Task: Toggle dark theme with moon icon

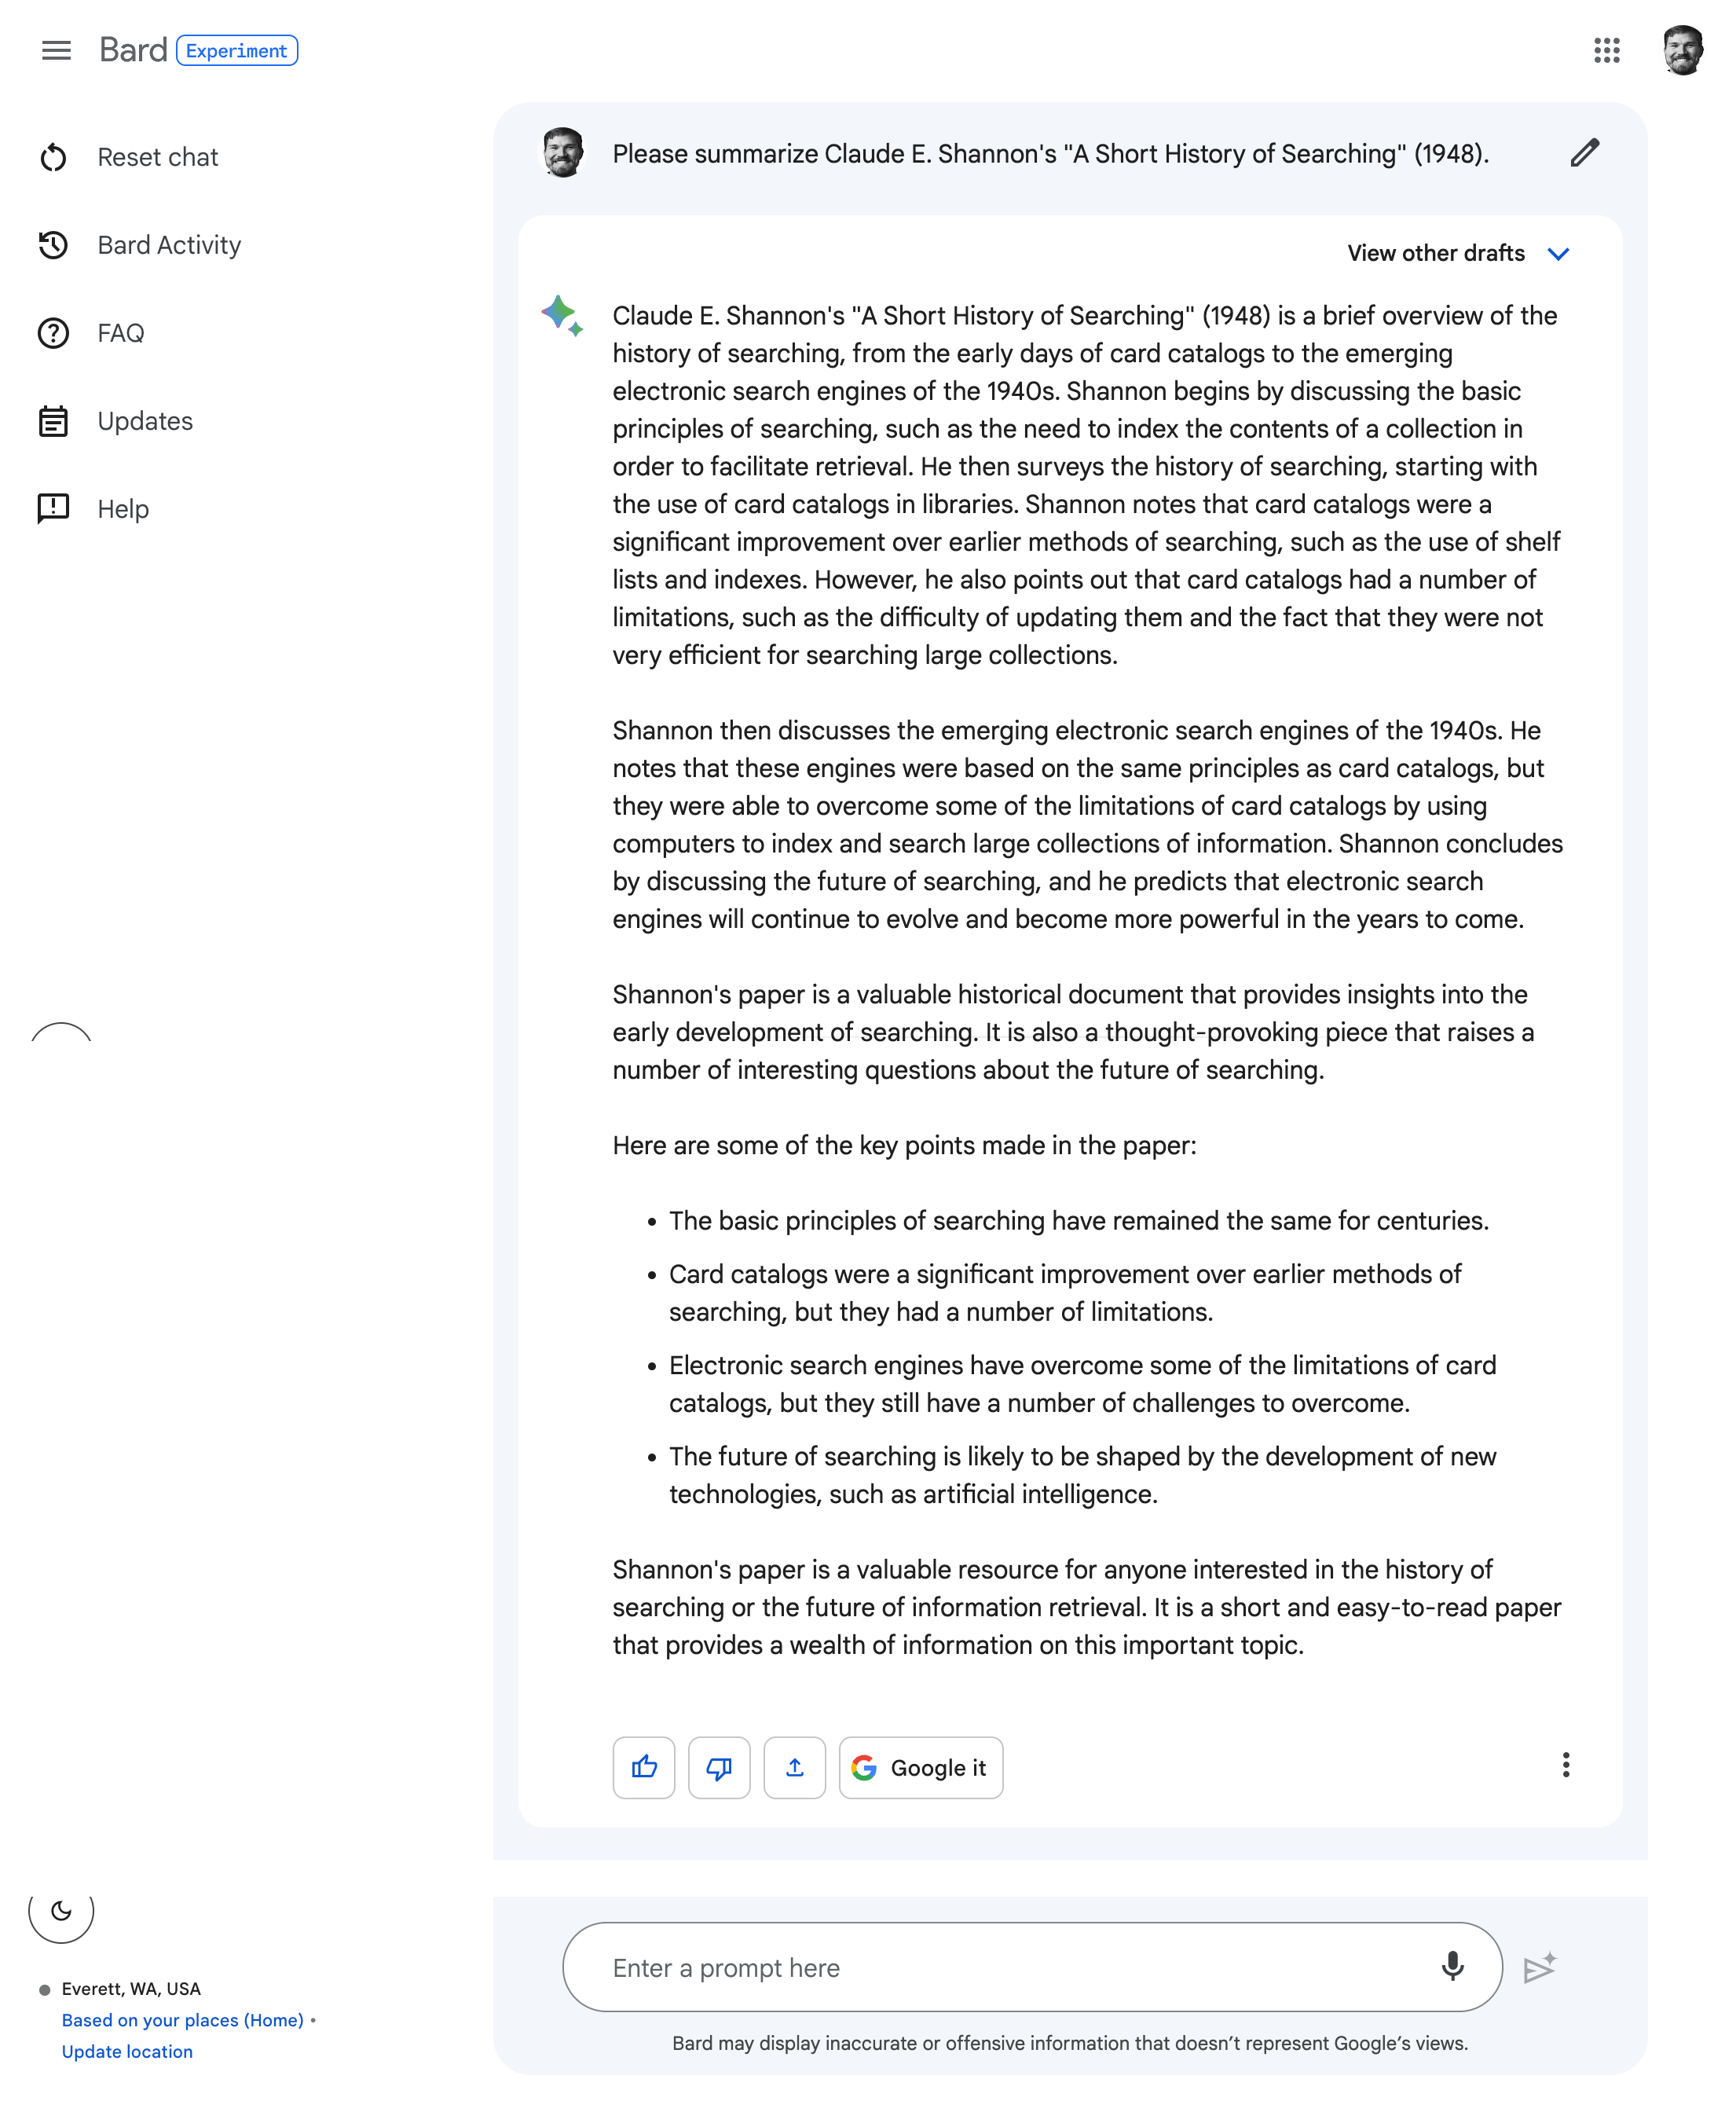Action: point(61,1911)
